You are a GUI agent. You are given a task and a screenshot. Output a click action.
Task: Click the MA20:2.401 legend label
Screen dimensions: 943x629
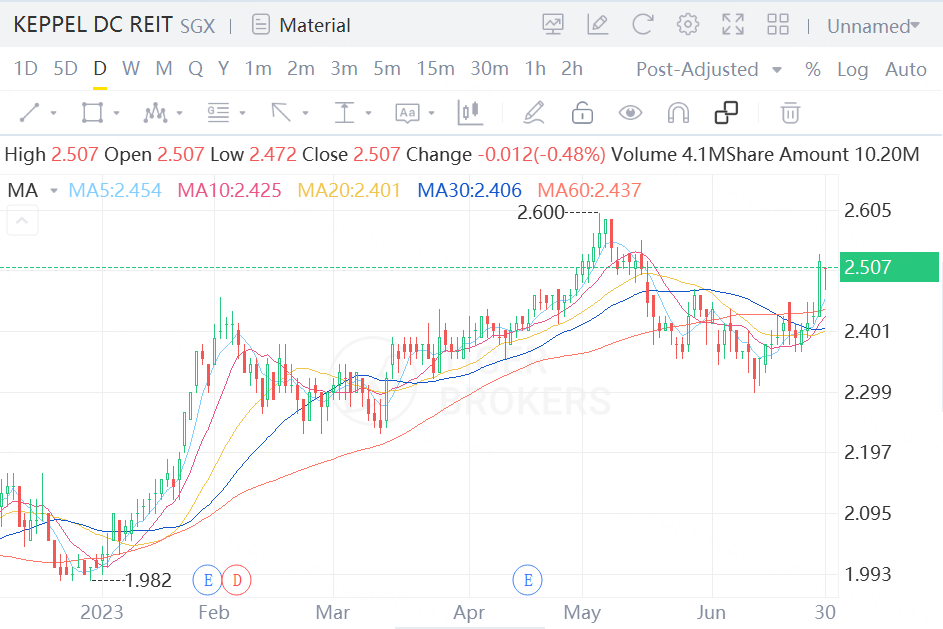[349, 190]
